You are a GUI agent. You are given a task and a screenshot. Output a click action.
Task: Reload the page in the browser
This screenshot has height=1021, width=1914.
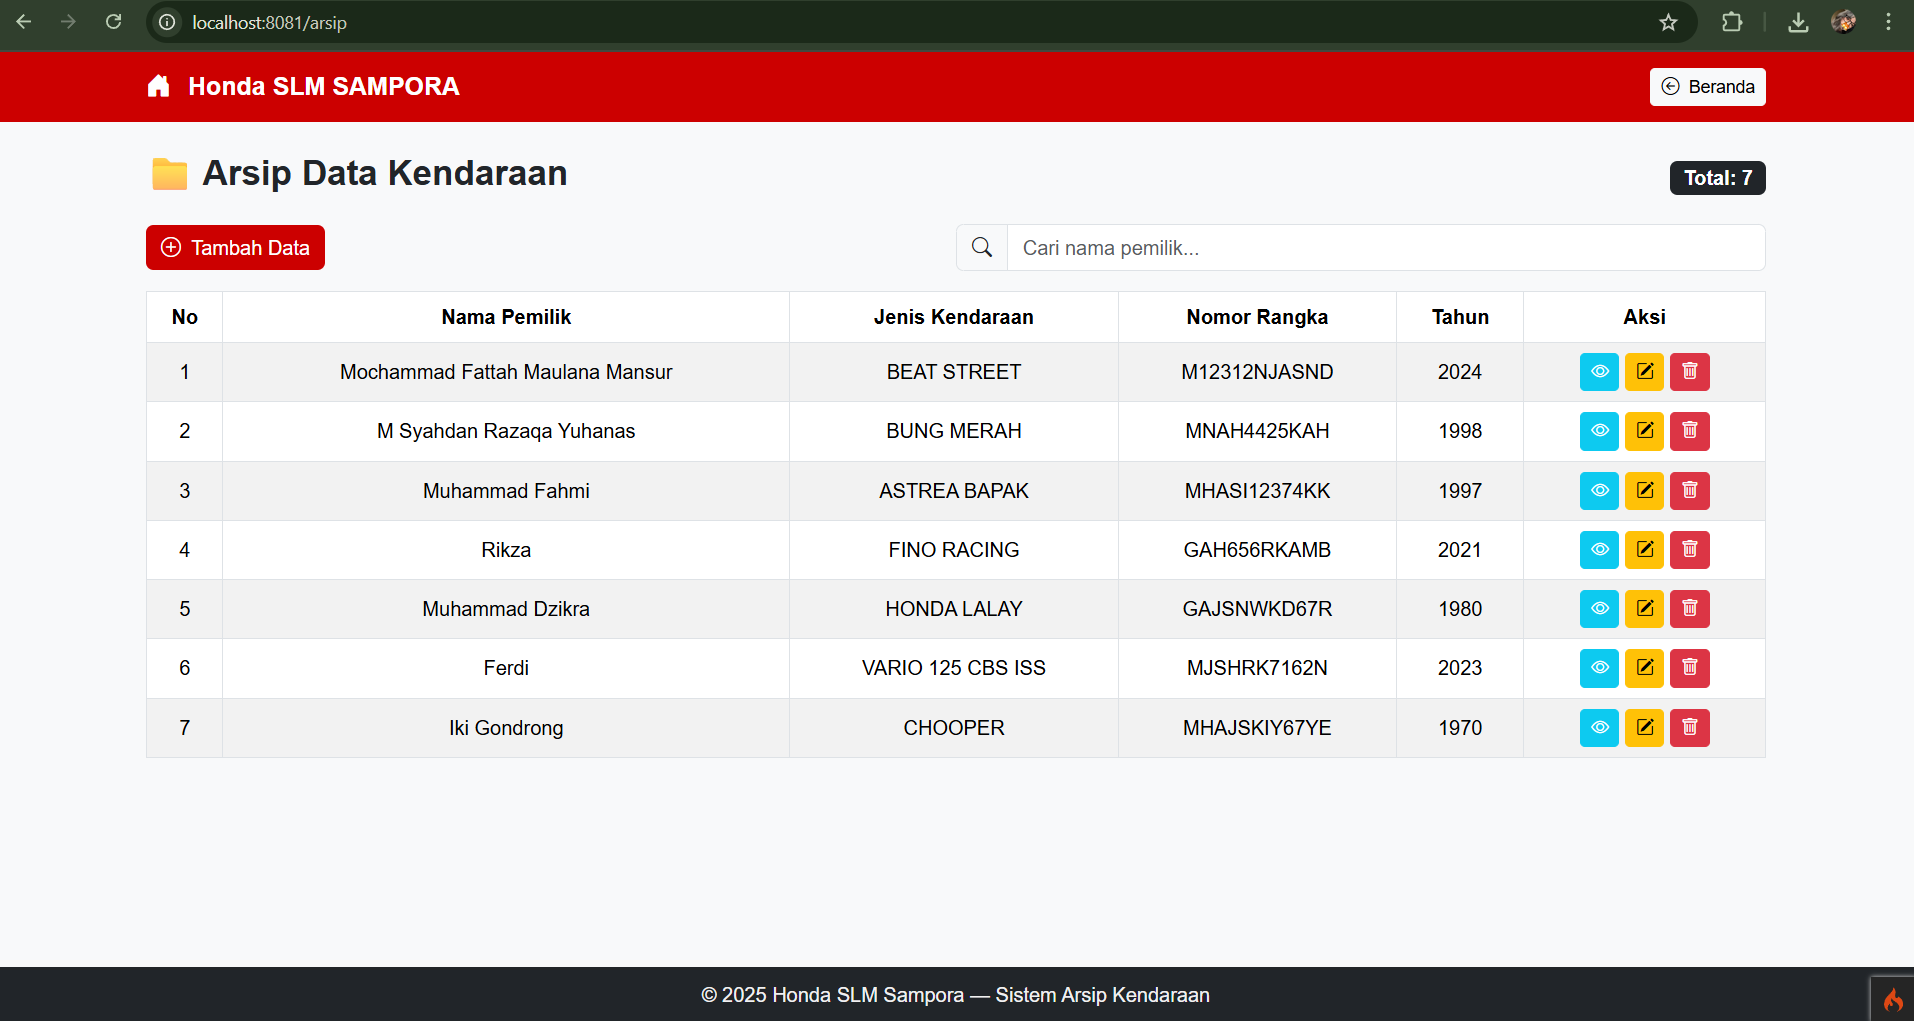coord(114,22)
